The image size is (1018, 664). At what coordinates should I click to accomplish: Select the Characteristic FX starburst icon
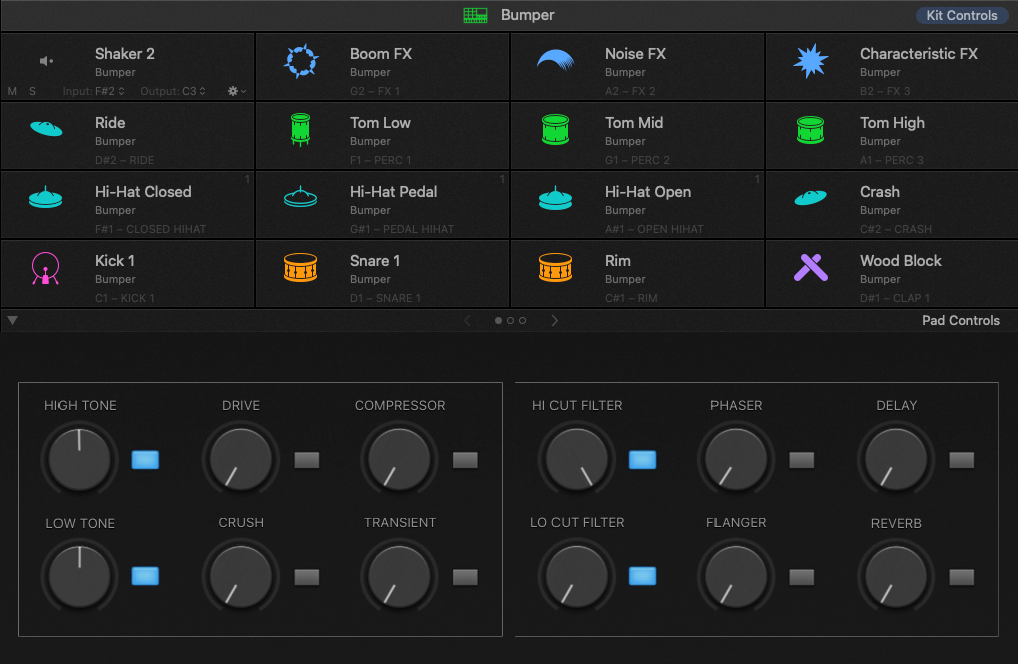(811, 62)
